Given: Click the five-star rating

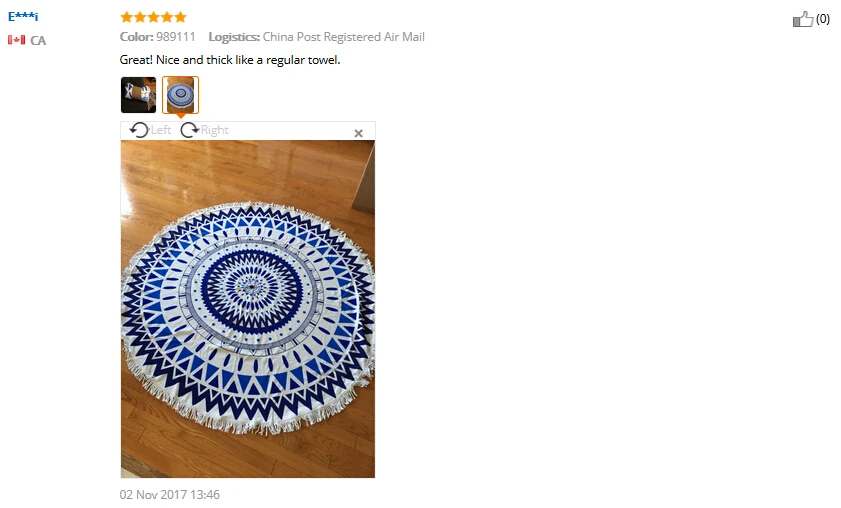Looking at the screenshot, I should coord(153,17).
